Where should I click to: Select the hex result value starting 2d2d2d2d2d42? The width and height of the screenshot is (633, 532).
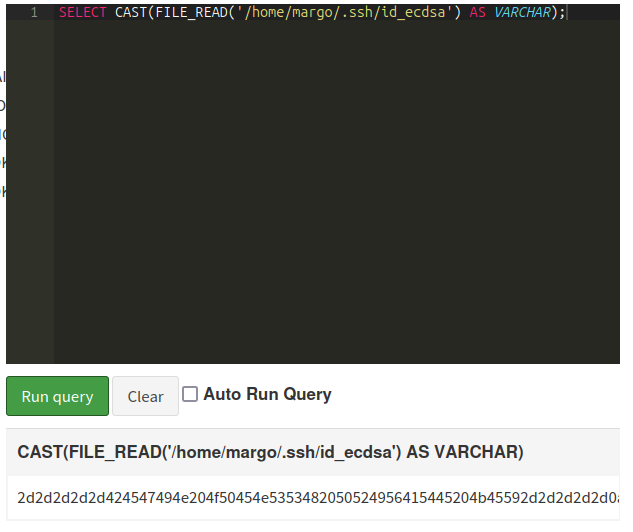[x=318, y=498]
